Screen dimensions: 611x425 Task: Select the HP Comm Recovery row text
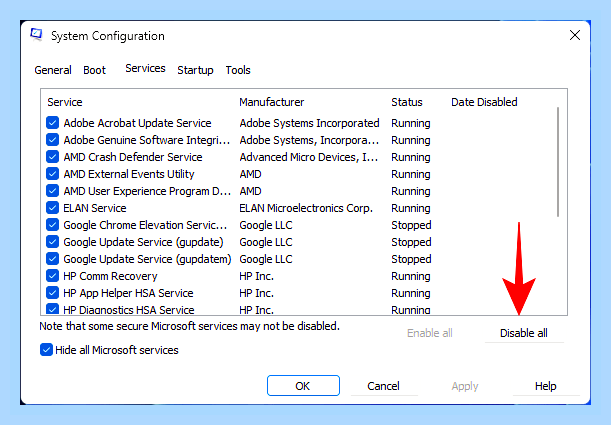110,276
